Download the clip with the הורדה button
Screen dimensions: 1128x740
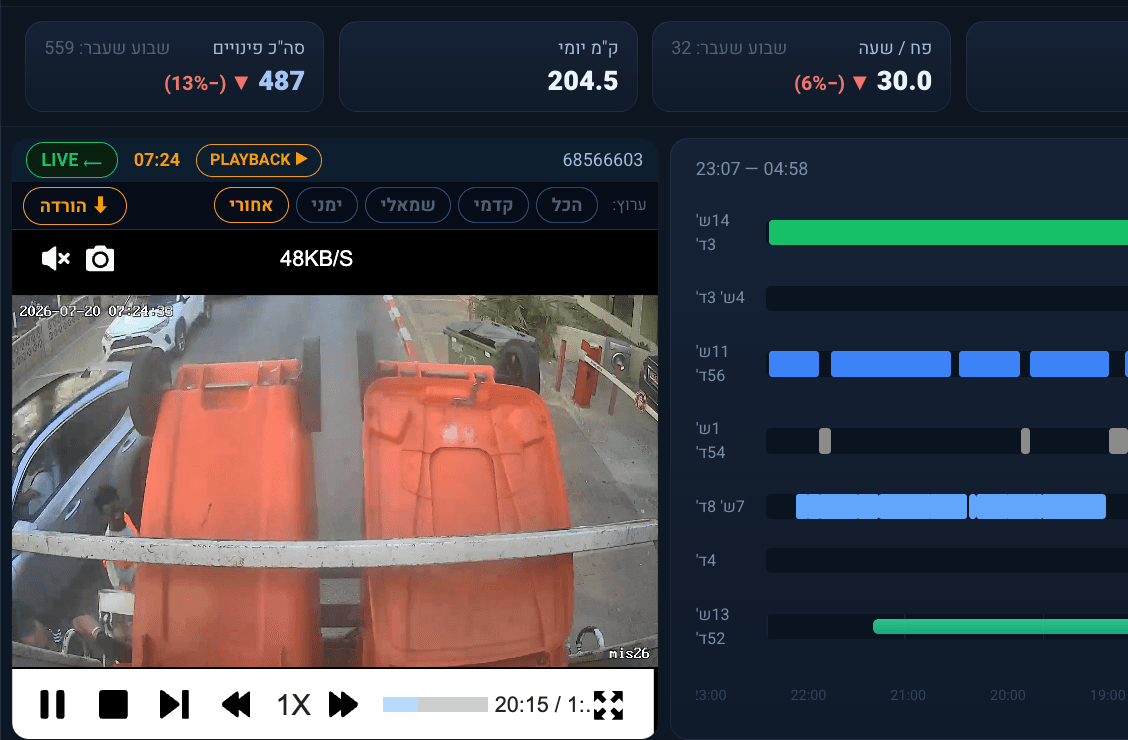75,206
